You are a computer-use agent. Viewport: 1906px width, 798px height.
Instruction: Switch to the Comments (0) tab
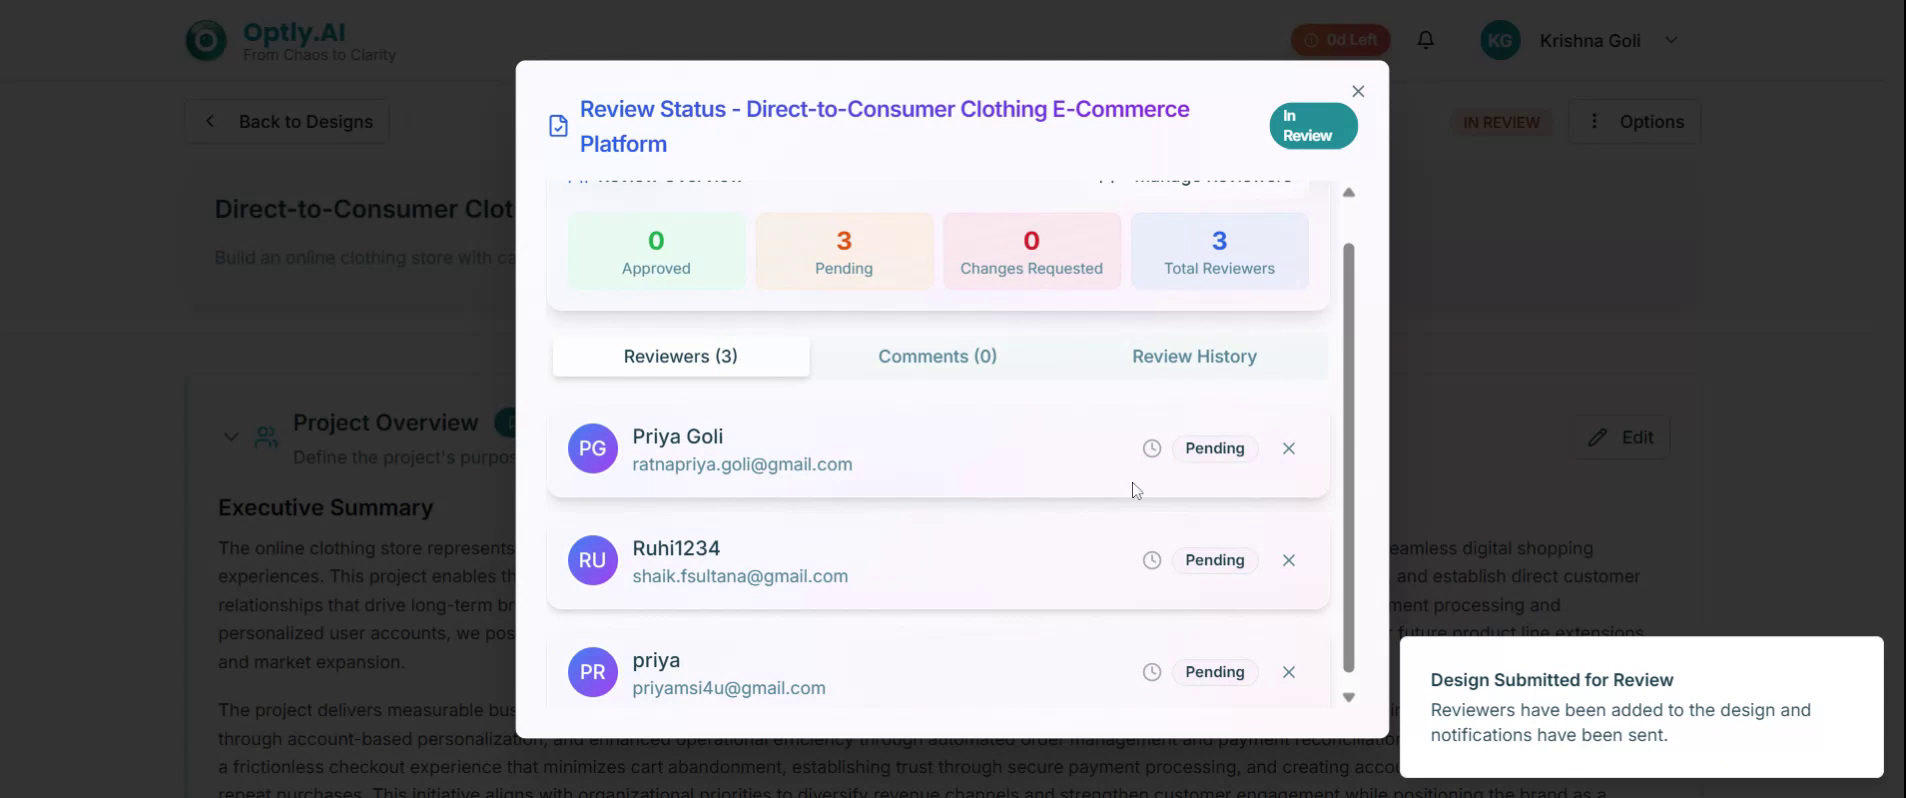coord(937,357)
